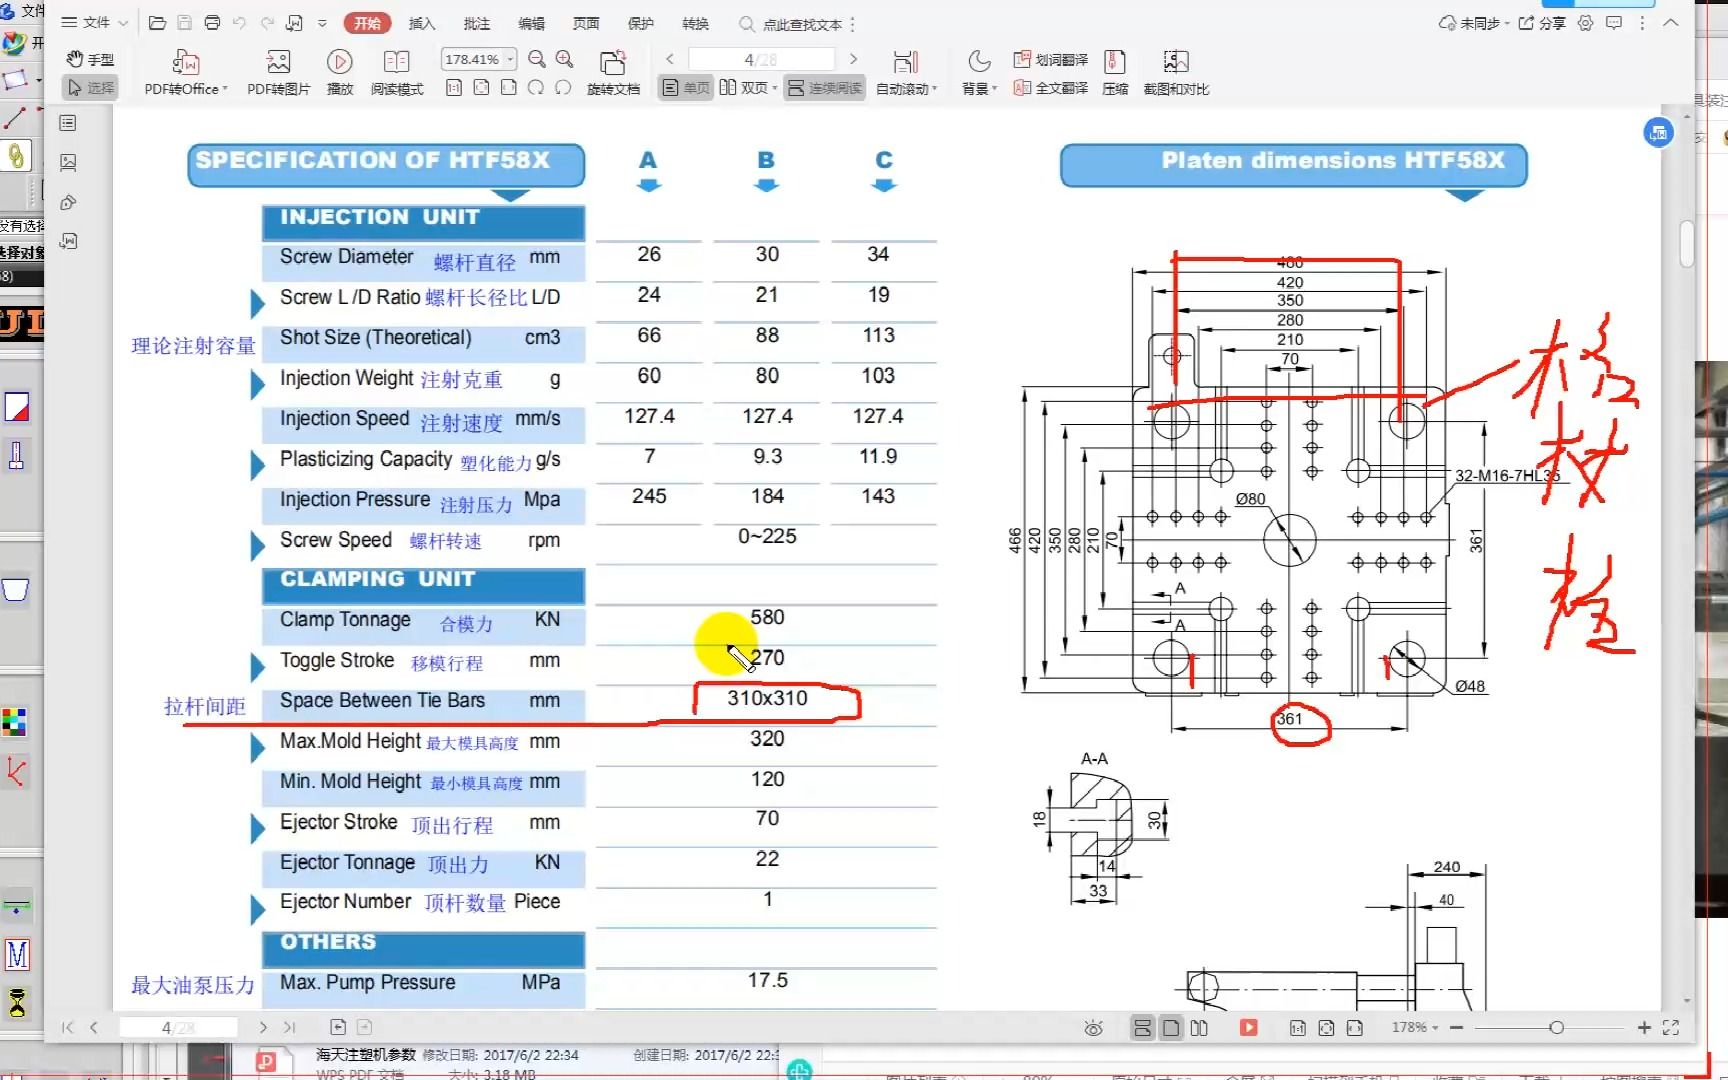Image resolution: width=1728 pixels, height=1080 pixels.
Task: Toggle 单页 single page view
Action: 684,88
